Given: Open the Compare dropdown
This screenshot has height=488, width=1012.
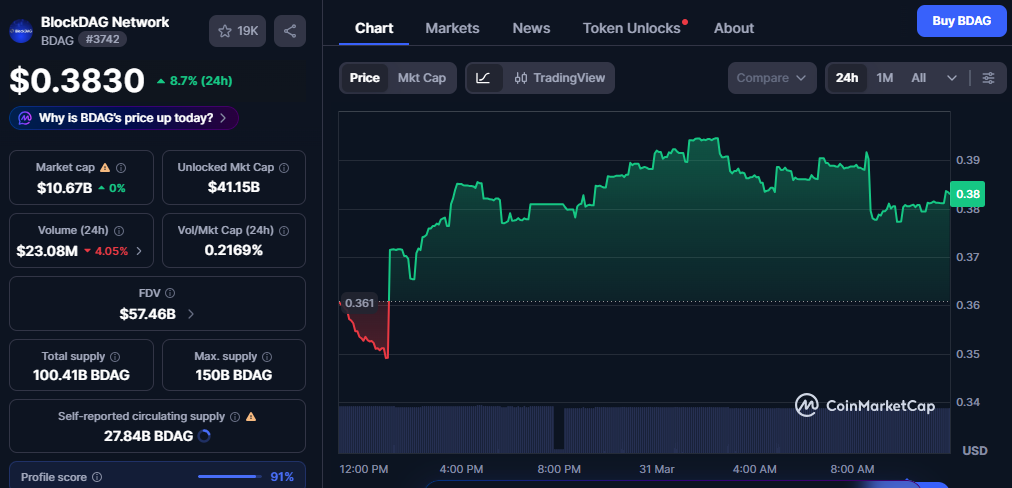Looking at the screenshot, I should coord(772,78).
